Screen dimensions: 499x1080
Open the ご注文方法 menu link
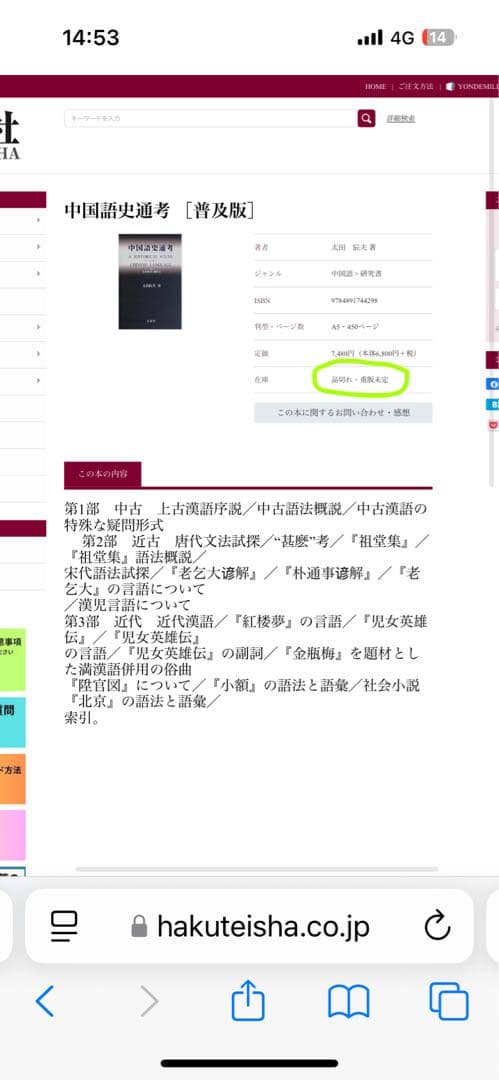click(416, 87)
